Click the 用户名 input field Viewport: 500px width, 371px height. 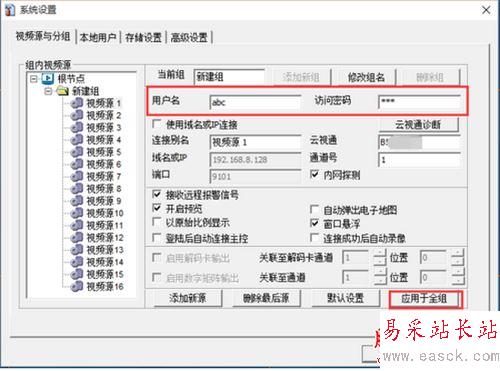[x=255, y=102]
